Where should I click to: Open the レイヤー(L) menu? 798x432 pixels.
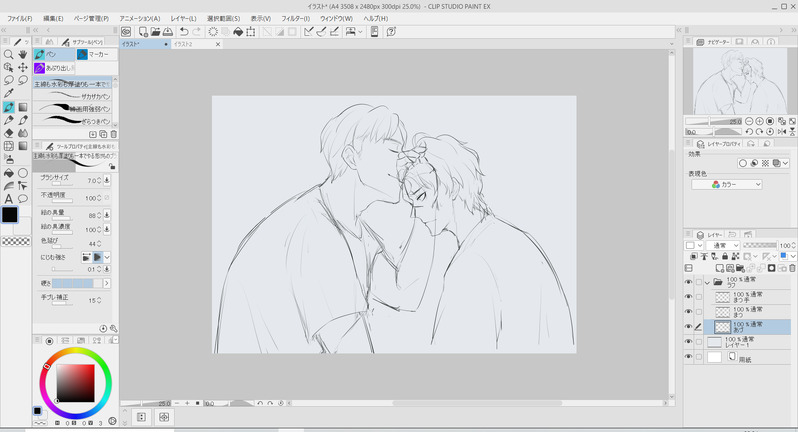click(183, 18)
